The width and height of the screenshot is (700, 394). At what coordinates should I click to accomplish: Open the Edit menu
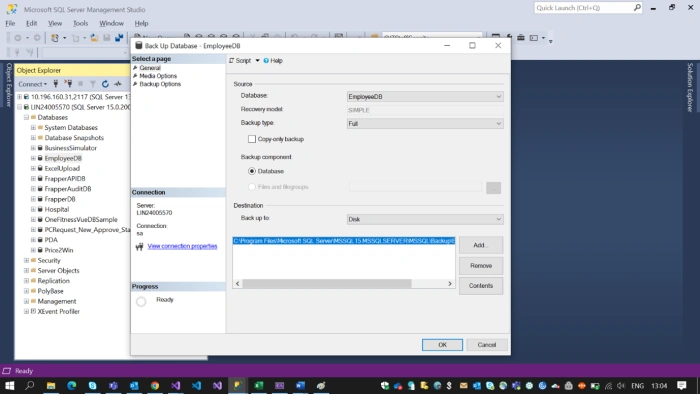32,23
